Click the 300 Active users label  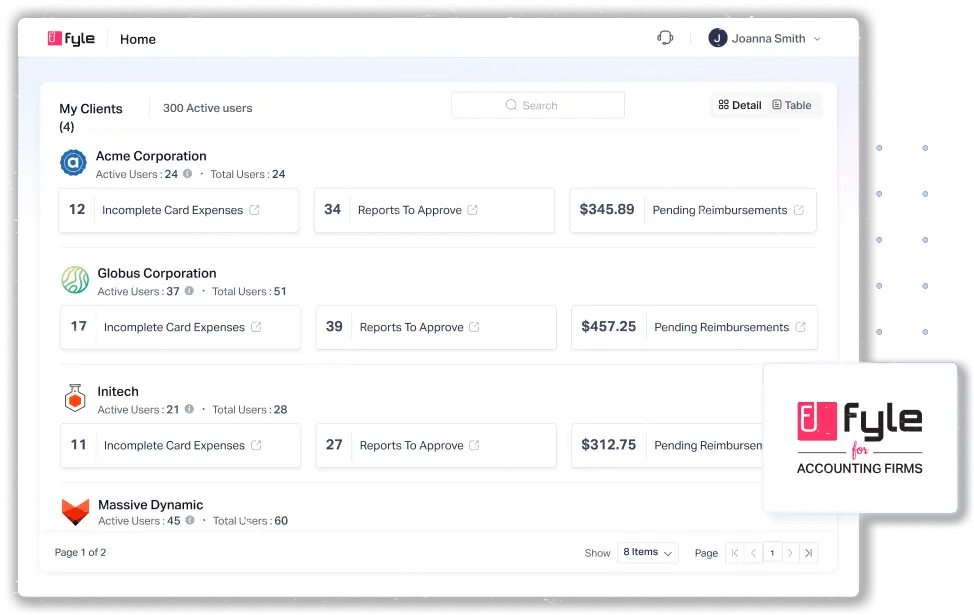coord(207,108)
